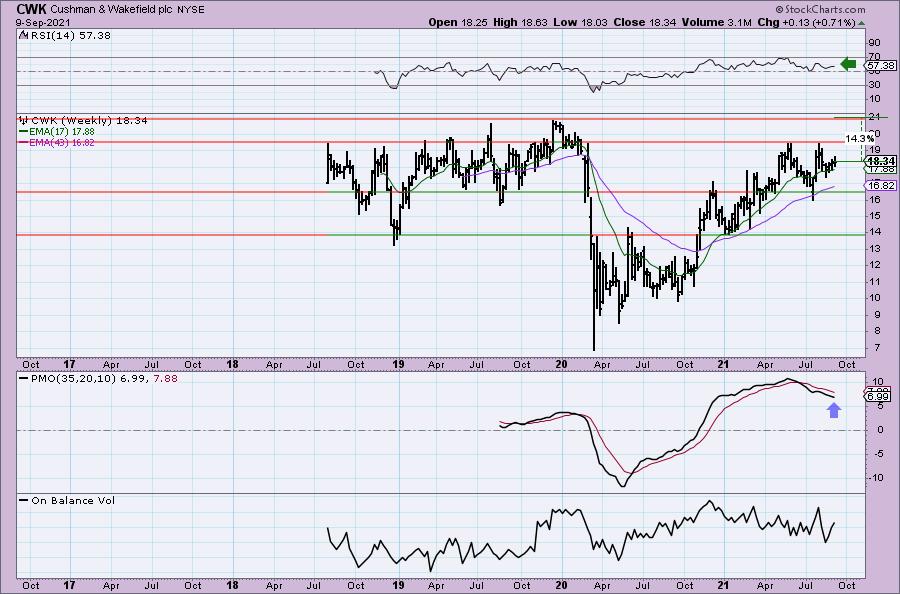Click the Low 18.03 value
Viewport: 900px width, 594px height.
coord(580,23)
